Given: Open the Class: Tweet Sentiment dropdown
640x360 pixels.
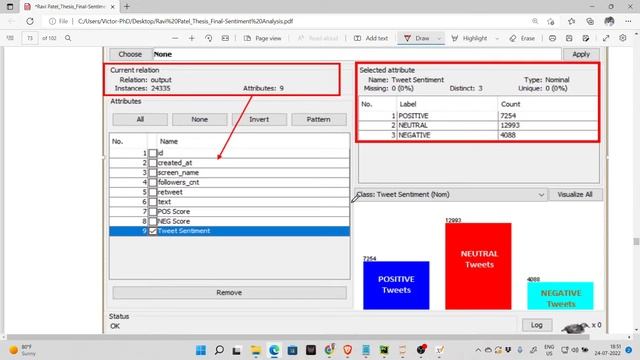Looking at the screenshot, I should (451, 195).
